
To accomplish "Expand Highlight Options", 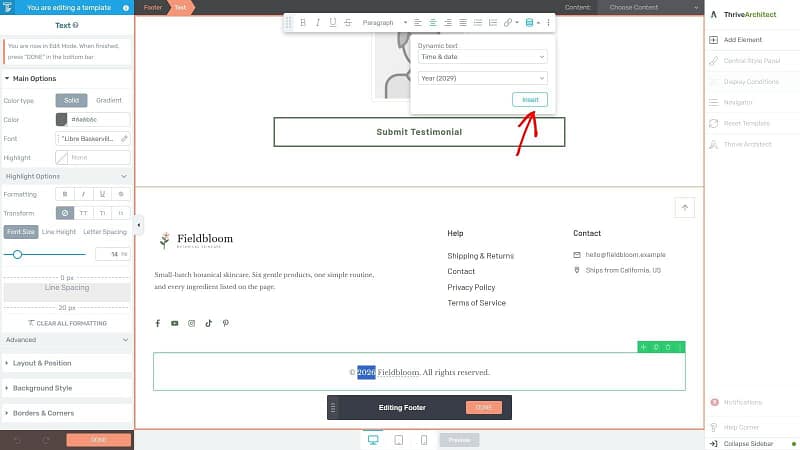I will 66,177.
